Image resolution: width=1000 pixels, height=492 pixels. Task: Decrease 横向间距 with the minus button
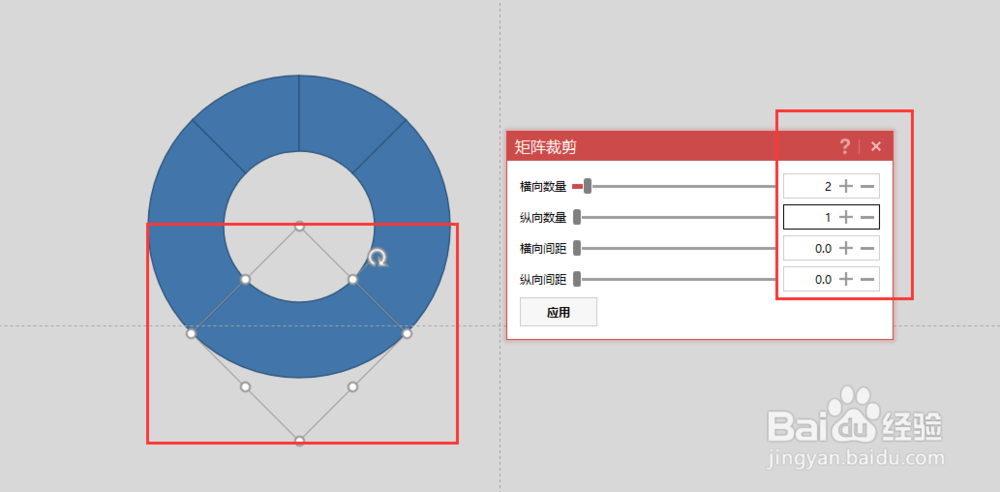867,248
